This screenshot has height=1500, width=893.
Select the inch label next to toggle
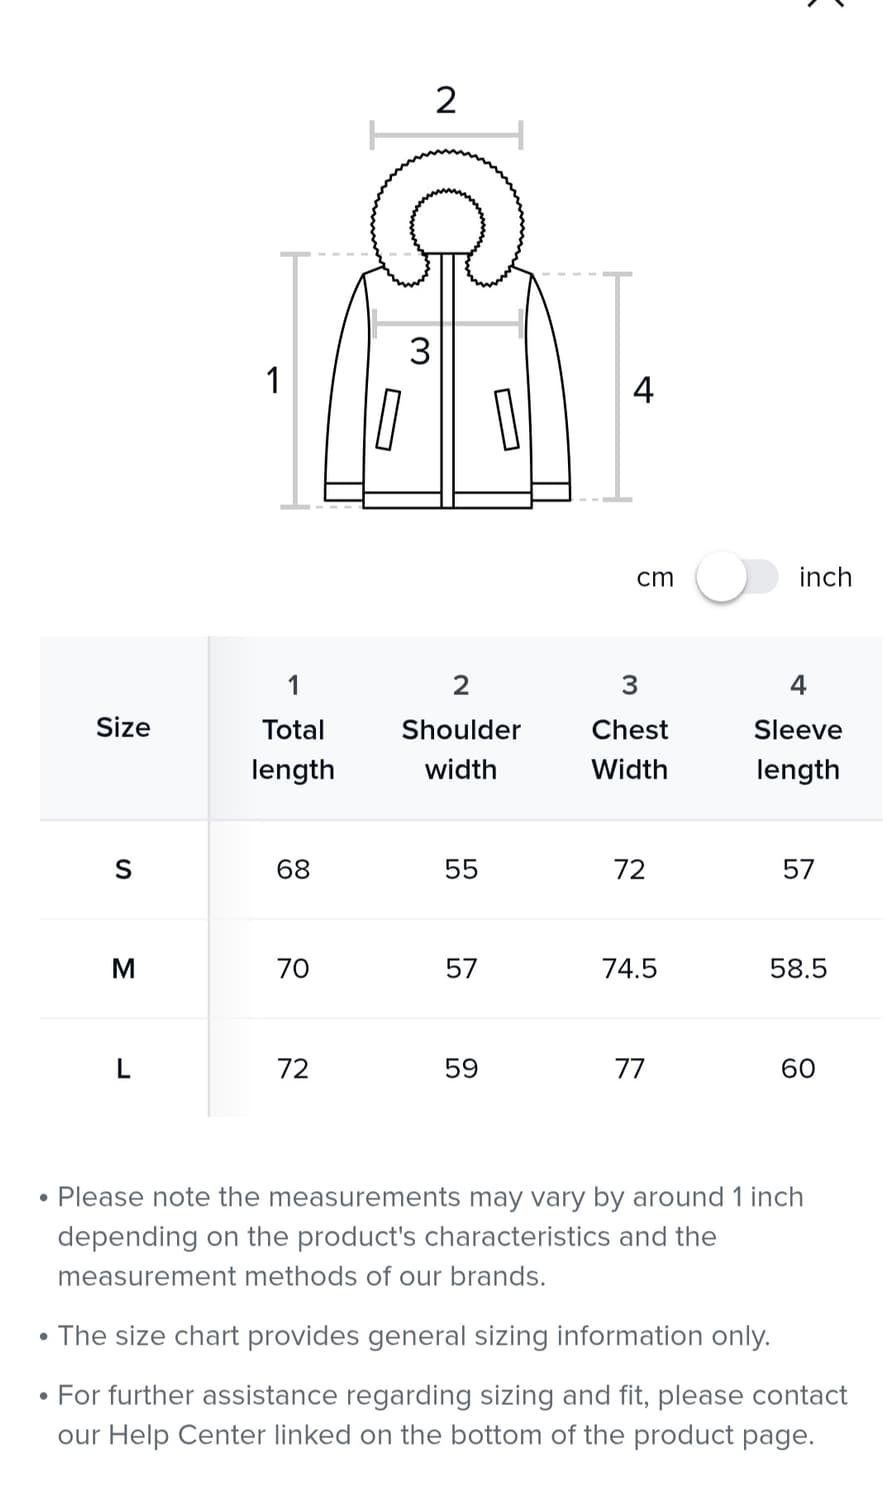pyautogui.click(x=825, y=577)
